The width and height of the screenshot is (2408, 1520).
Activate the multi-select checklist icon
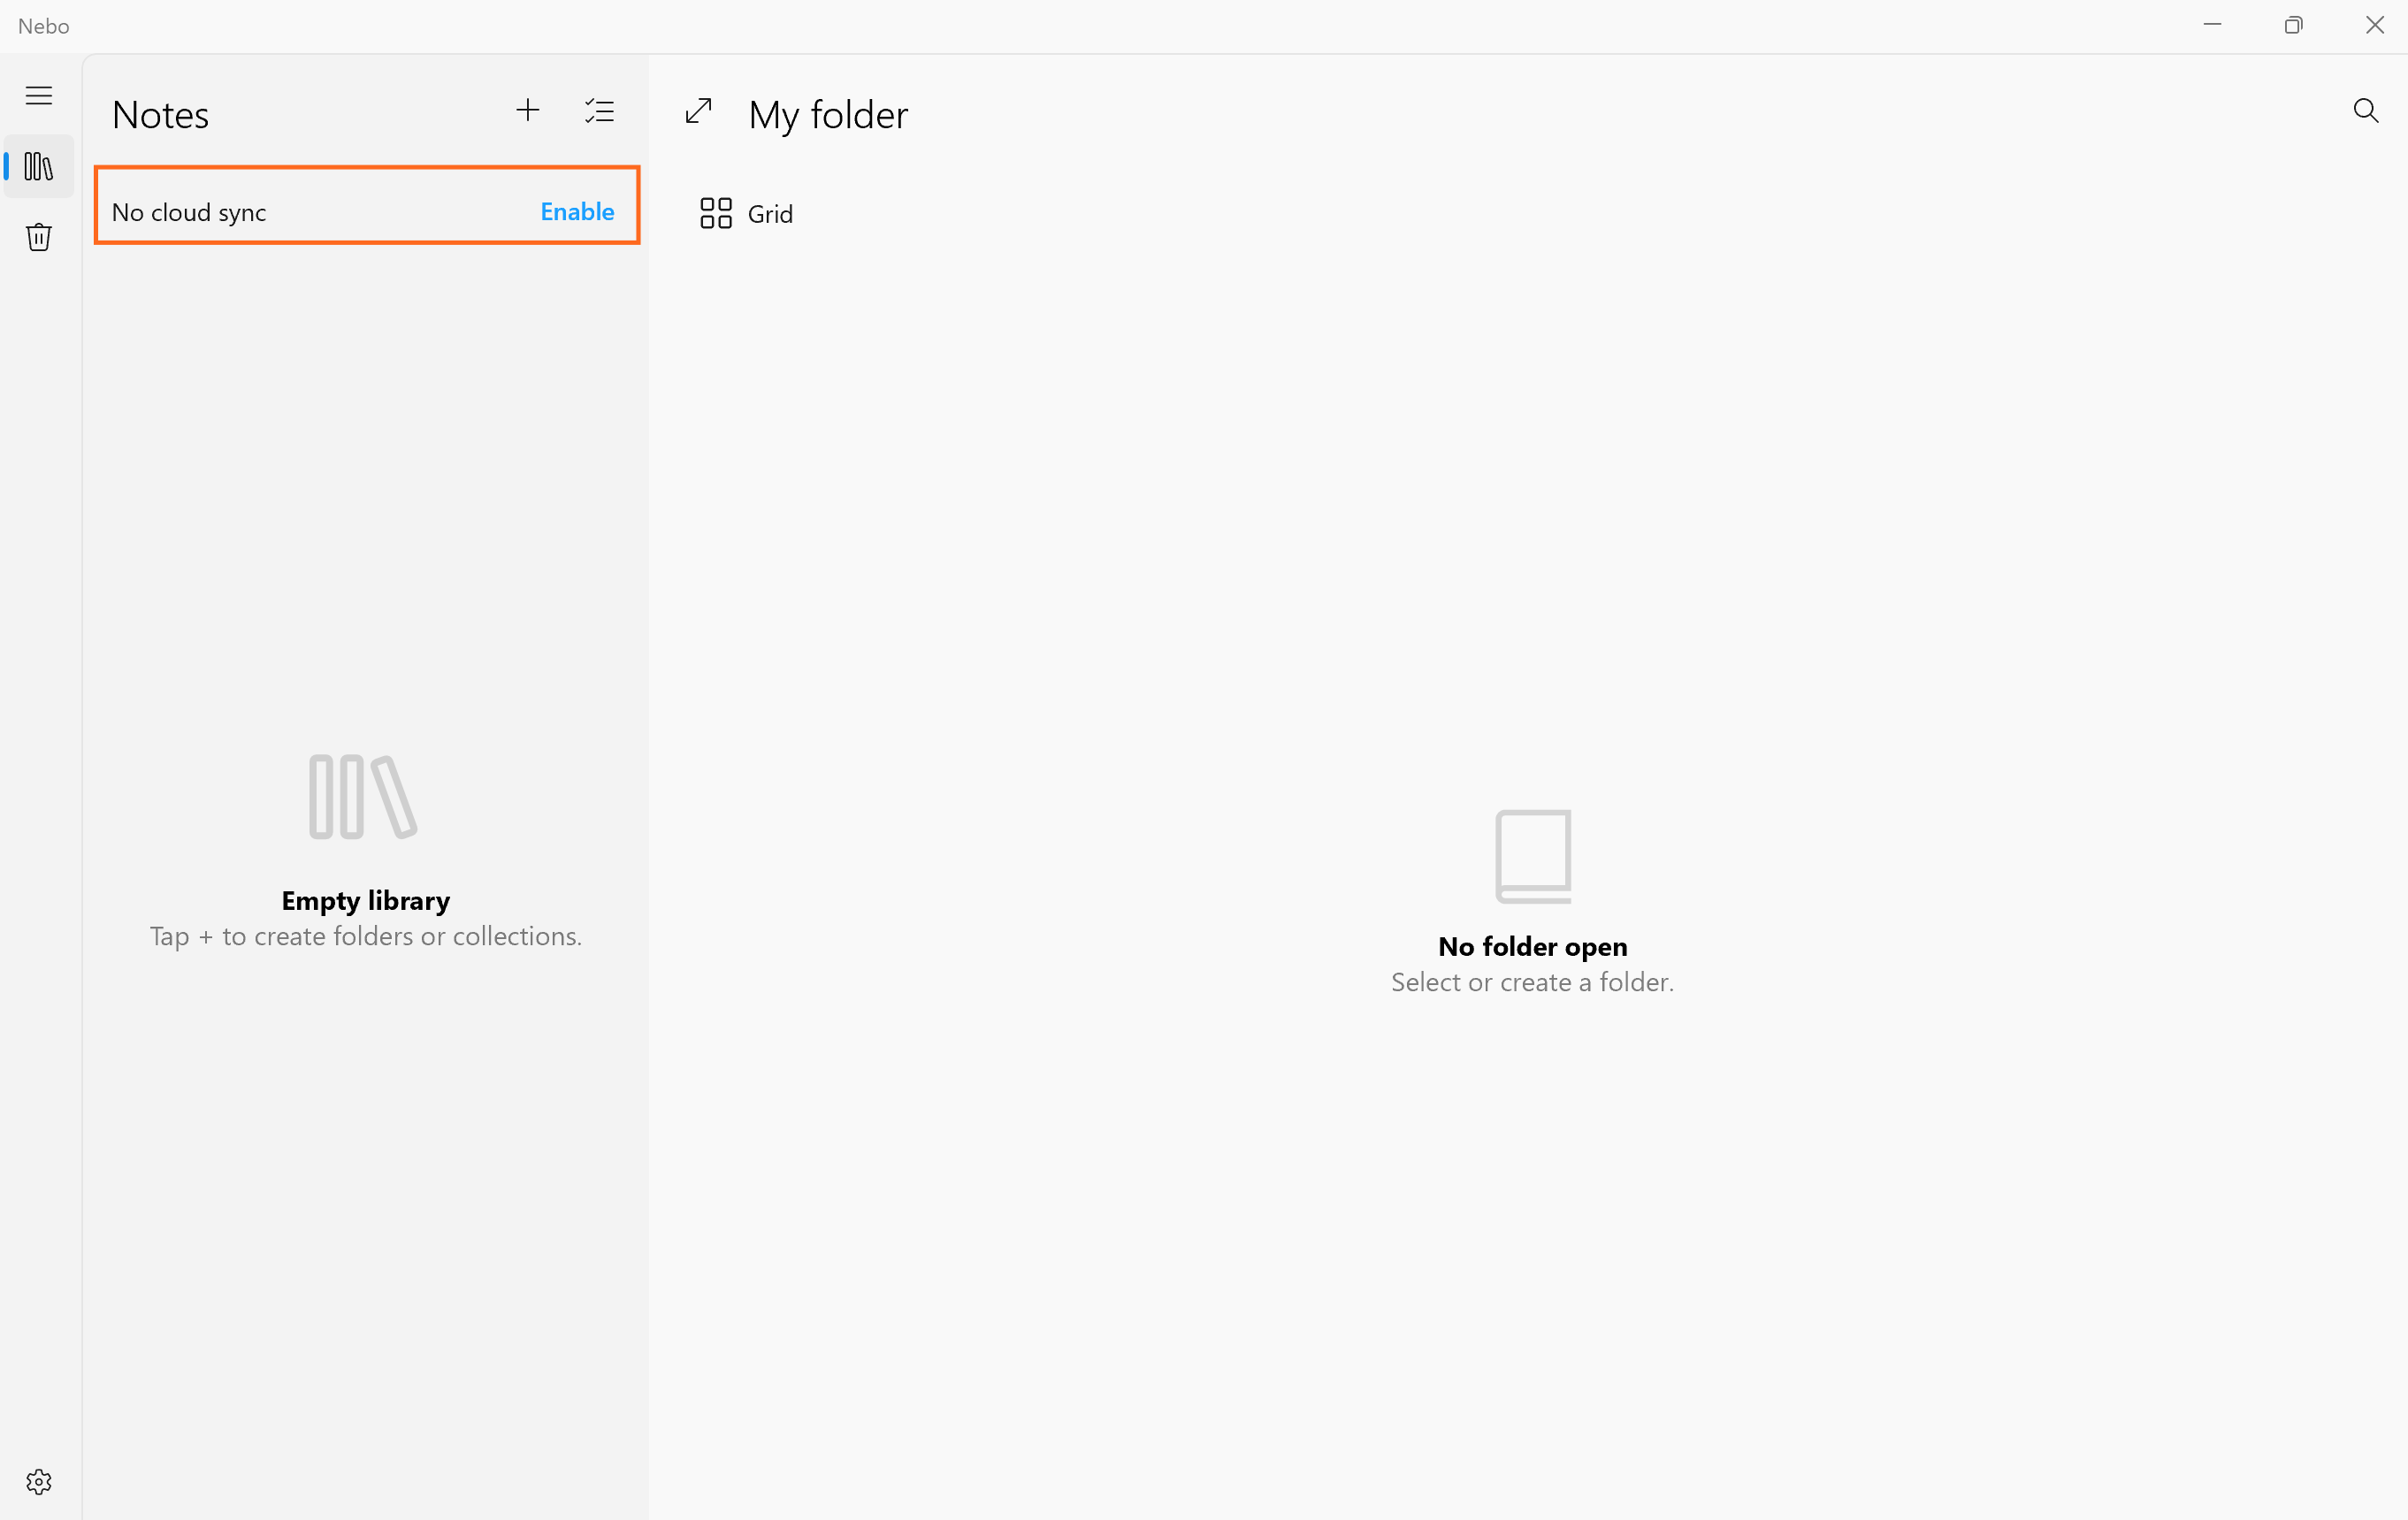click(x=600, y=110)
